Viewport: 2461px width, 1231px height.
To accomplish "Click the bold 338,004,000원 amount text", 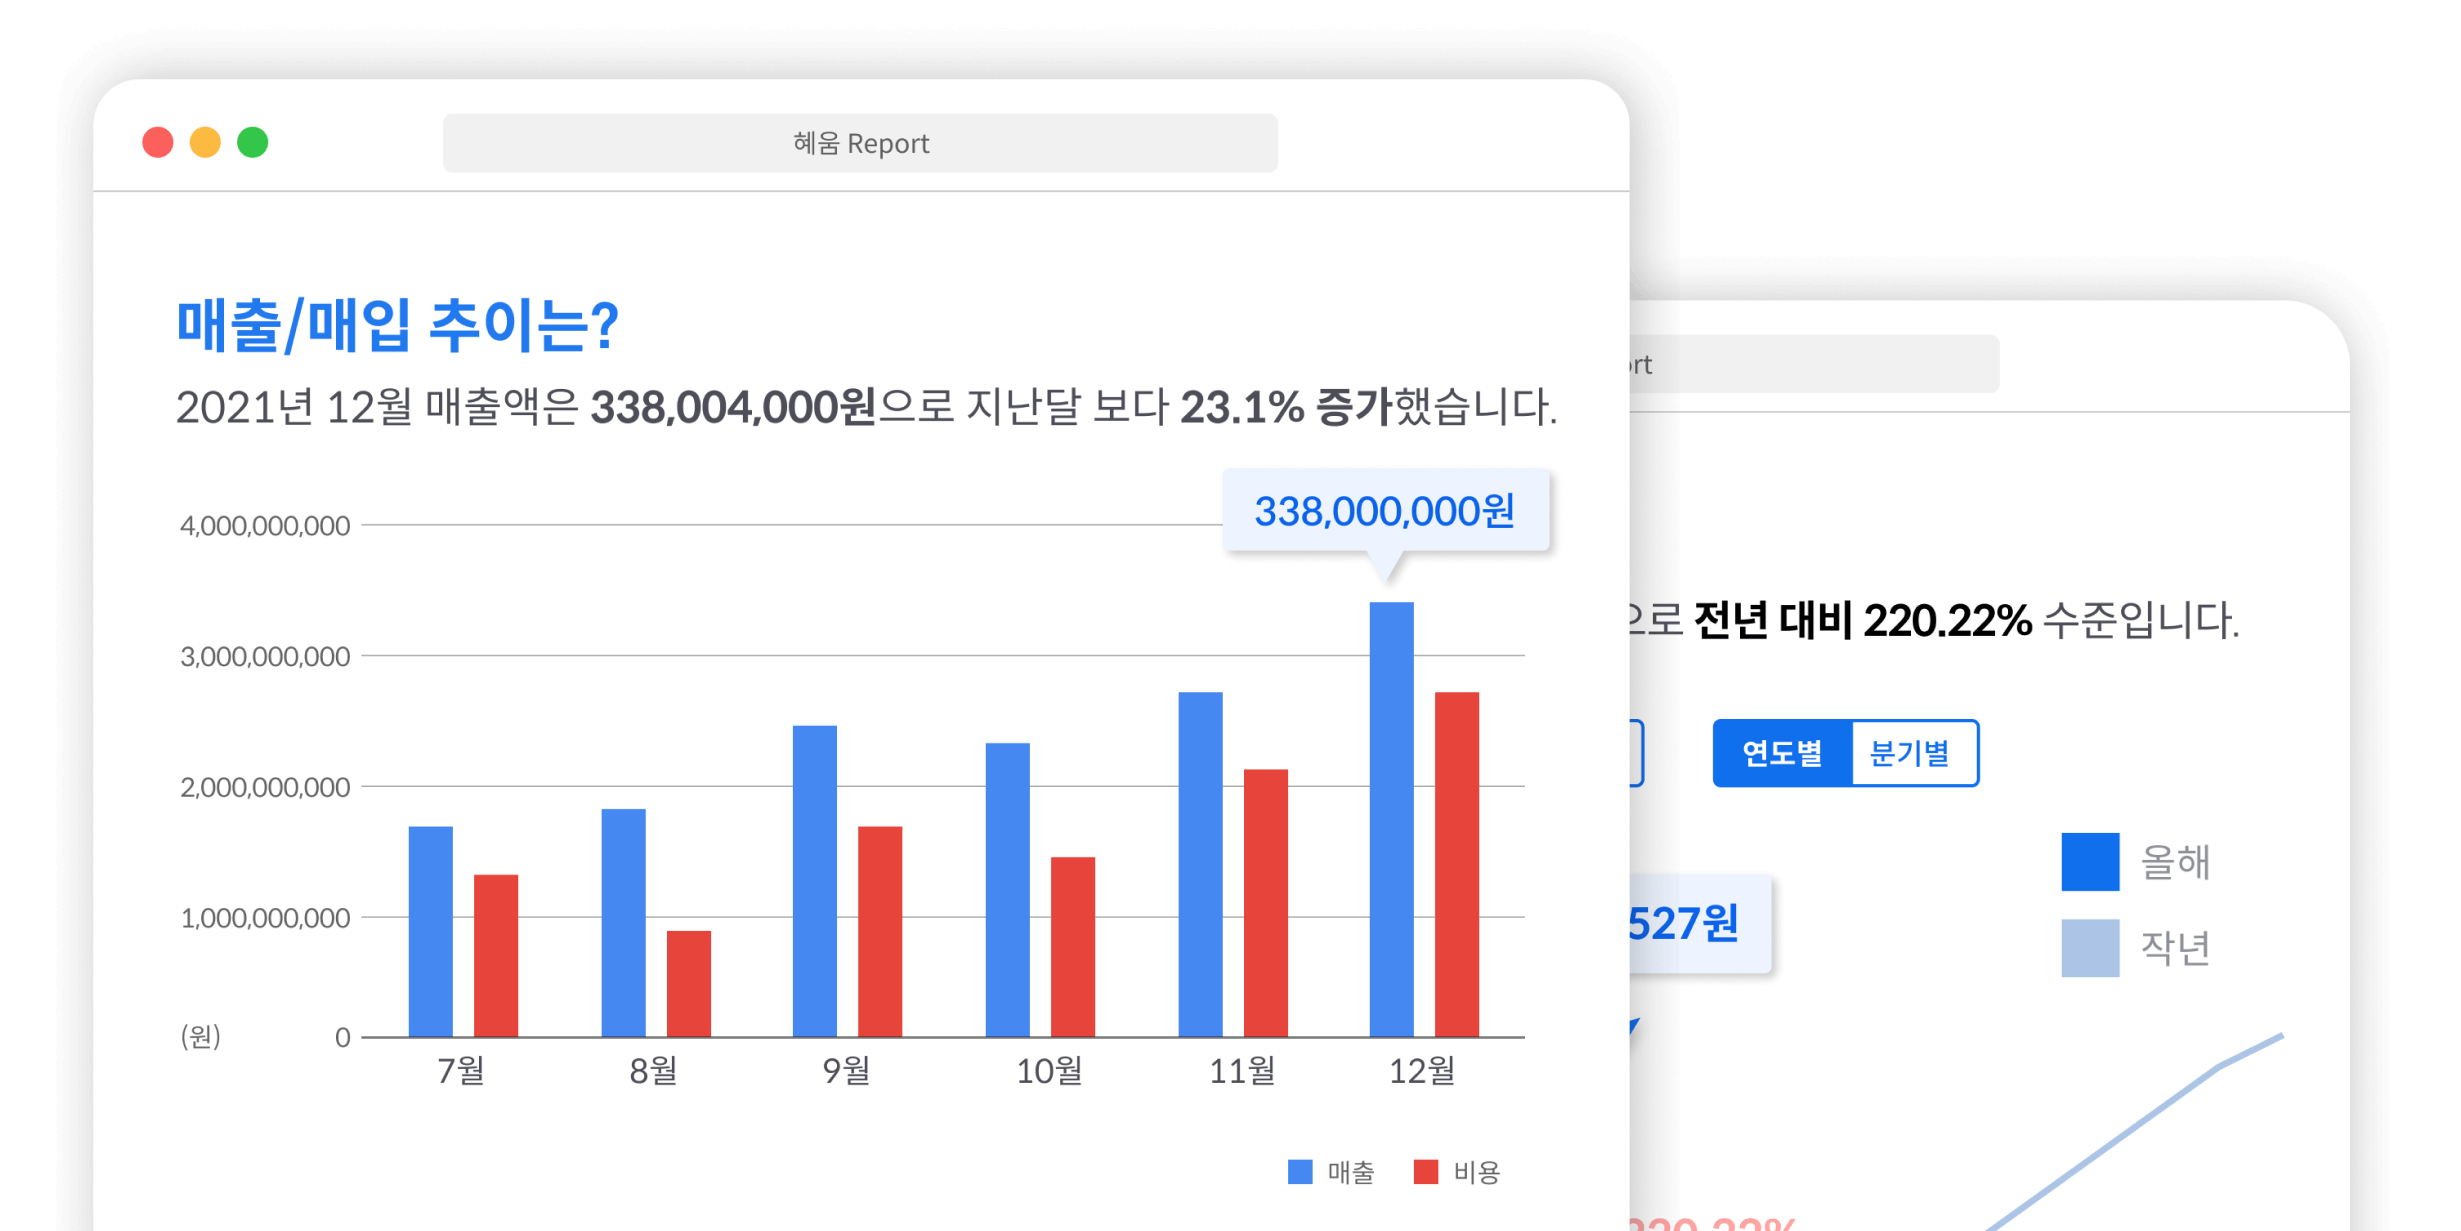I will coord(733,408).
